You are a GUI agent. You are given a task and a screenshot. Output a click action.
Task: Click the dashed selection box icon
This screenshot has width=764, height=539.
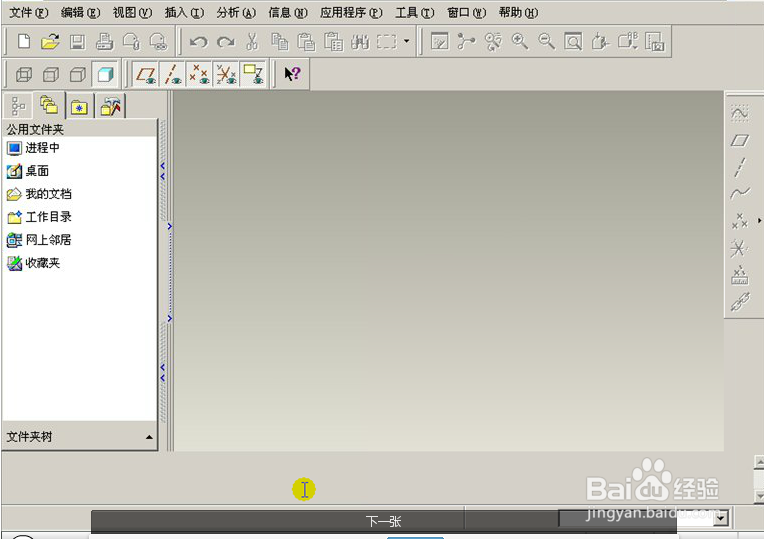pyautogui.click(x=387, y=41)
